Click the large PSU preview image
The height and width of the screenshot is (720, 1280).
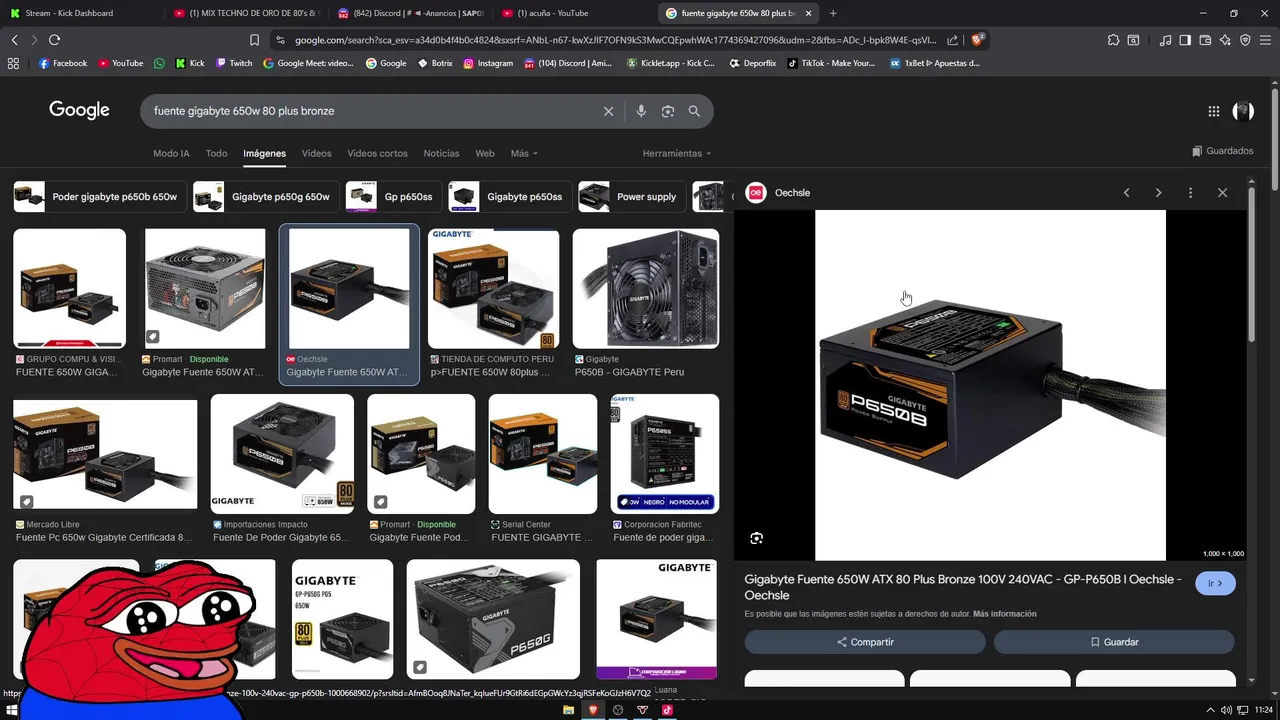990,385
